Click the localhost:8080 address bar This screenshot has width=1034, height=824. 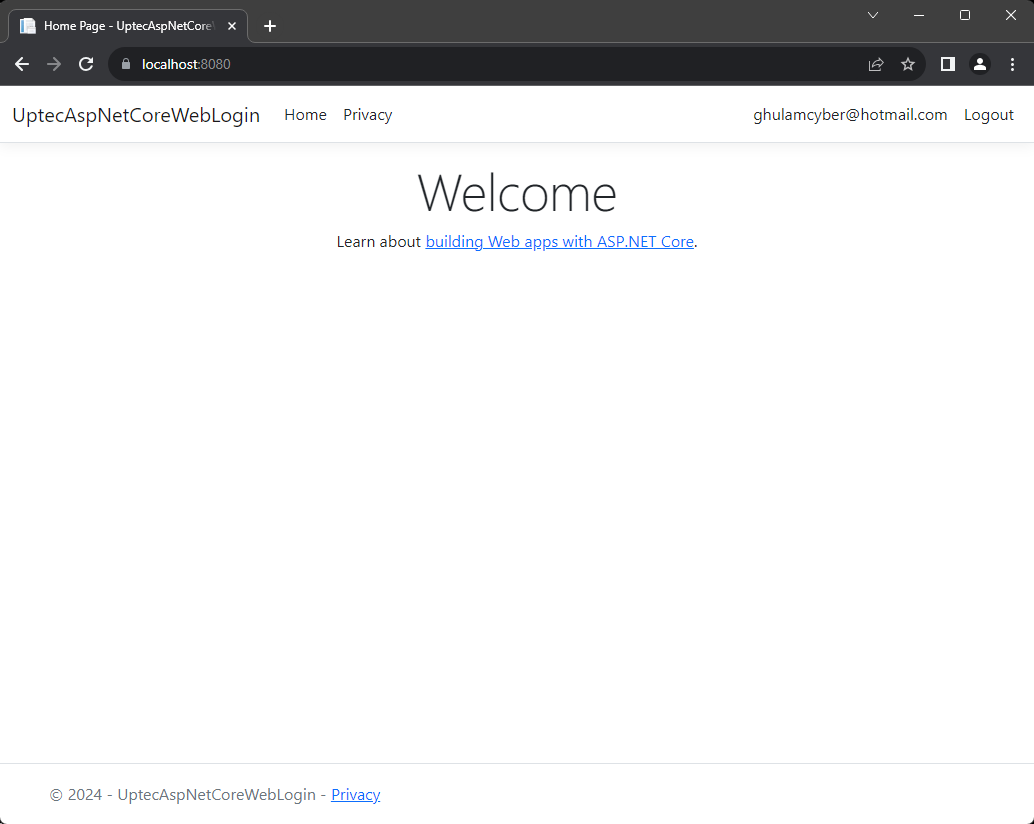[x=500, y=64]
